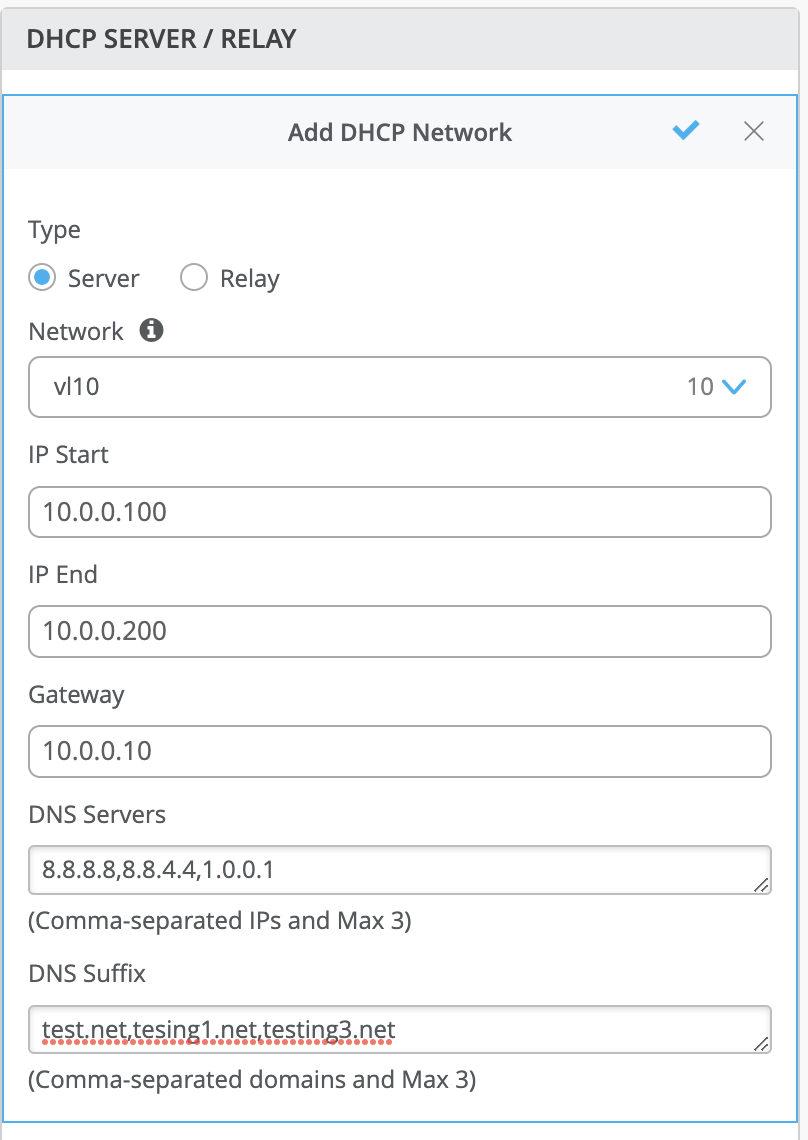Viewport: 808px width, 1140px height.
Task: Click the DNS Servers text area
Action: click(x=400, y=870)
